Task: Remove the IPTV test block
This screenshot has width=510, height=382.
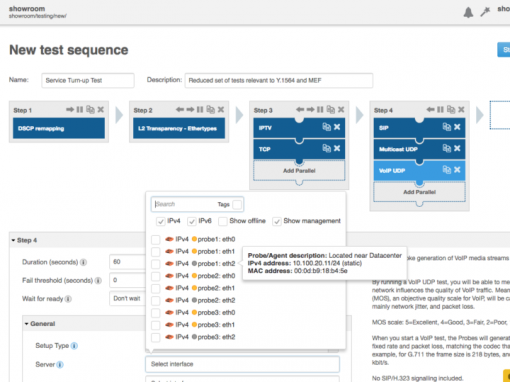Action: point(337,127)
